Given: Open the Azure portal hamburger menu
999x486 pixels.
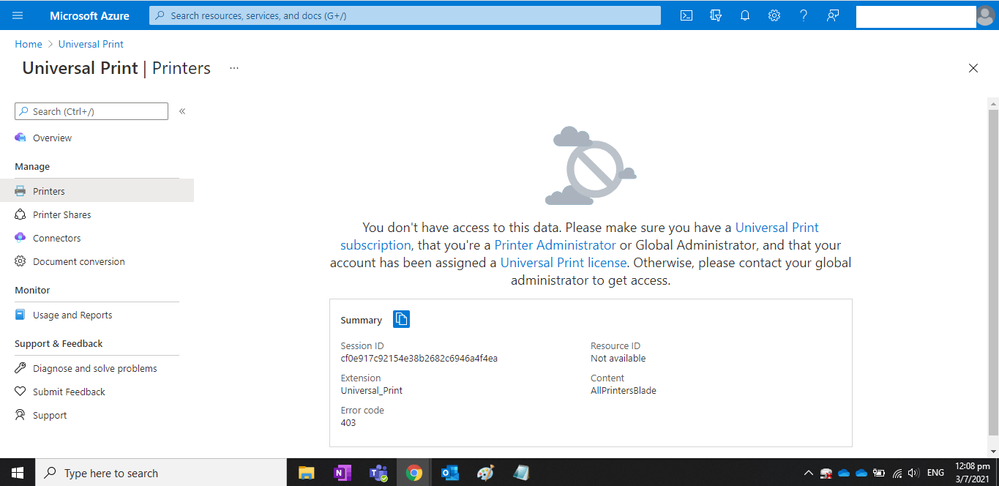Looking at the screenshot, I should click(18, 15).
